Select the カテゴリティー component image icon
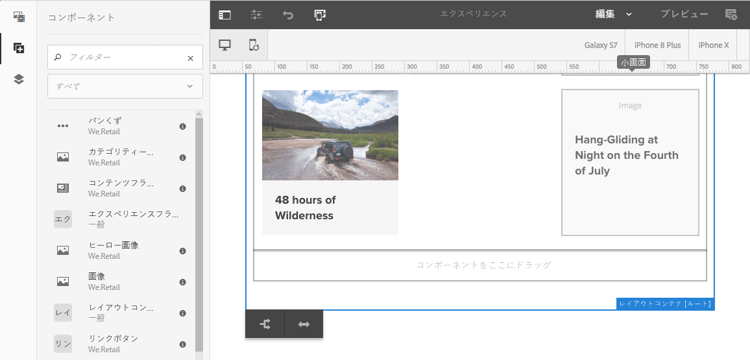750x360 pixels. click(x=63, y=157)
